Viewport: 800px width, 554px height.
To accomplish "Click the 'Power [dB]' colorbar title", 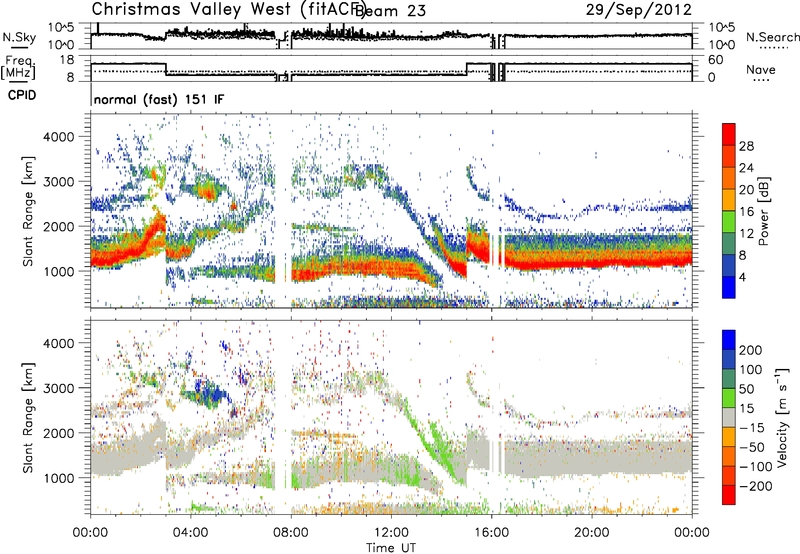I will (764, 211).
